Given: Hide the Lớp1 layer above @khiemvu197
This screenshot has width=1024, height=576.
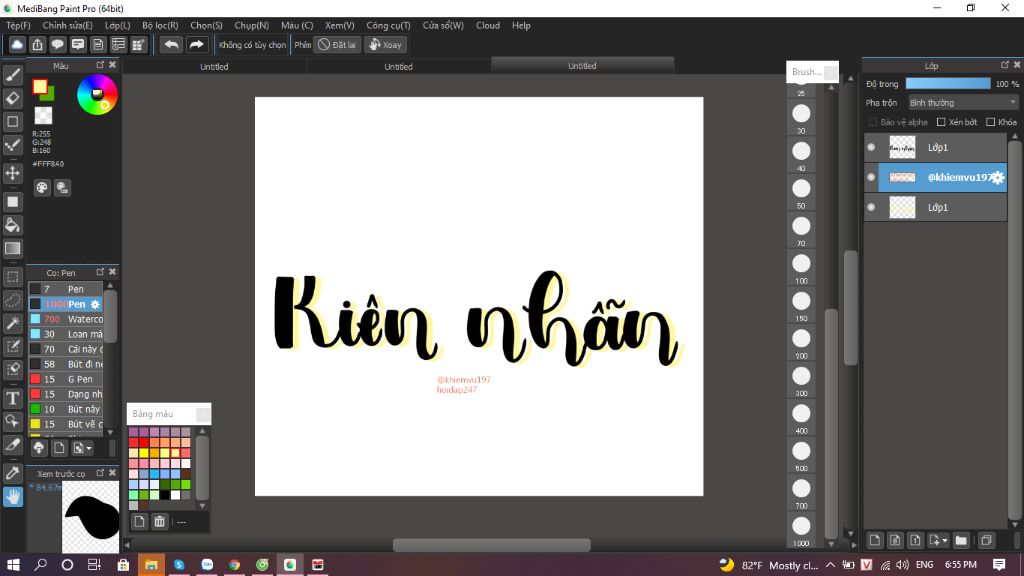Looking at the screenshot, I should 871,147.
